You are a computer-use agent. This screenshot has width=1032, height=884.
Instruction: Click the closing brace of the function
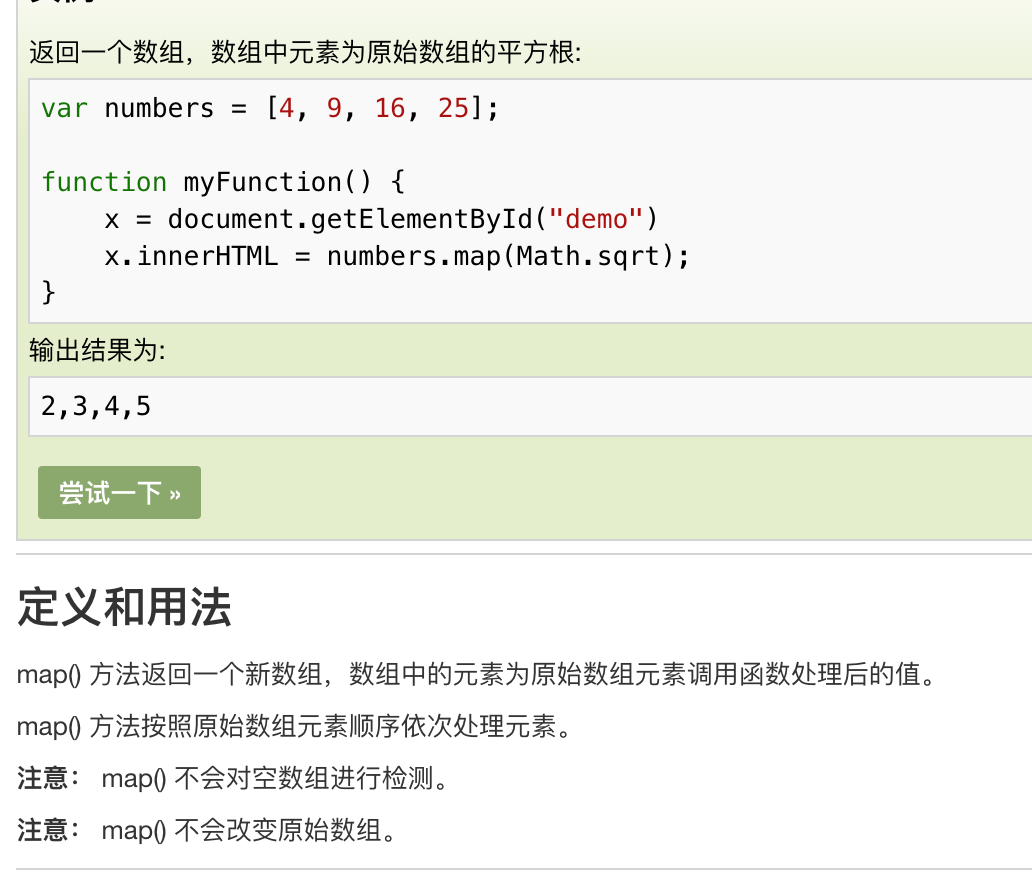[x=48, y=292]
